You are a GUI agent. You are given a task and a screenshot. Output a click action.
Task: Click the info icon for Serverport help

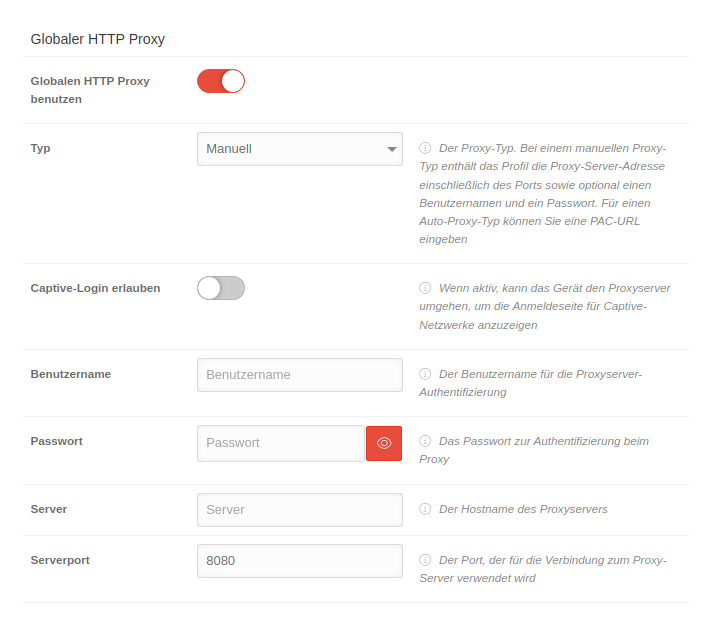pos(425,560)
